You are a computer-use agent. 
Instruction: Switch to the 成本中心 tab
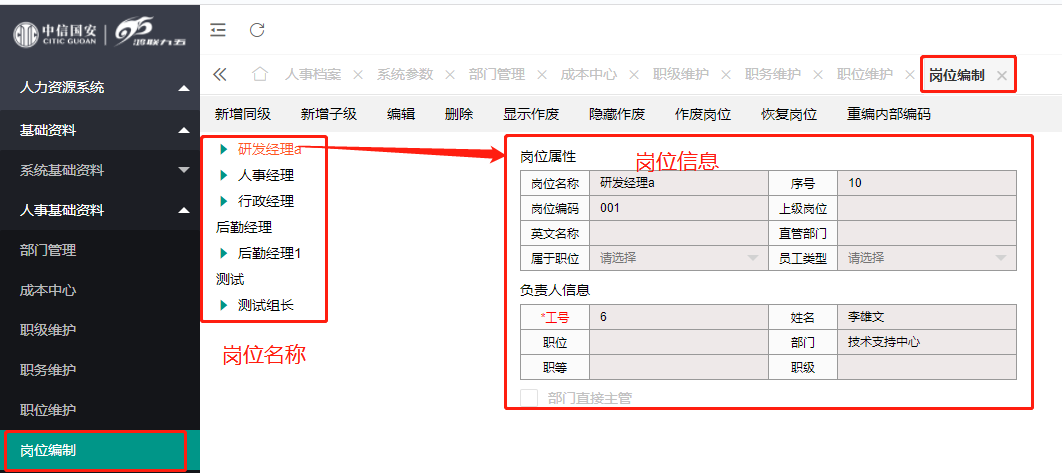[x=588, y=75]
